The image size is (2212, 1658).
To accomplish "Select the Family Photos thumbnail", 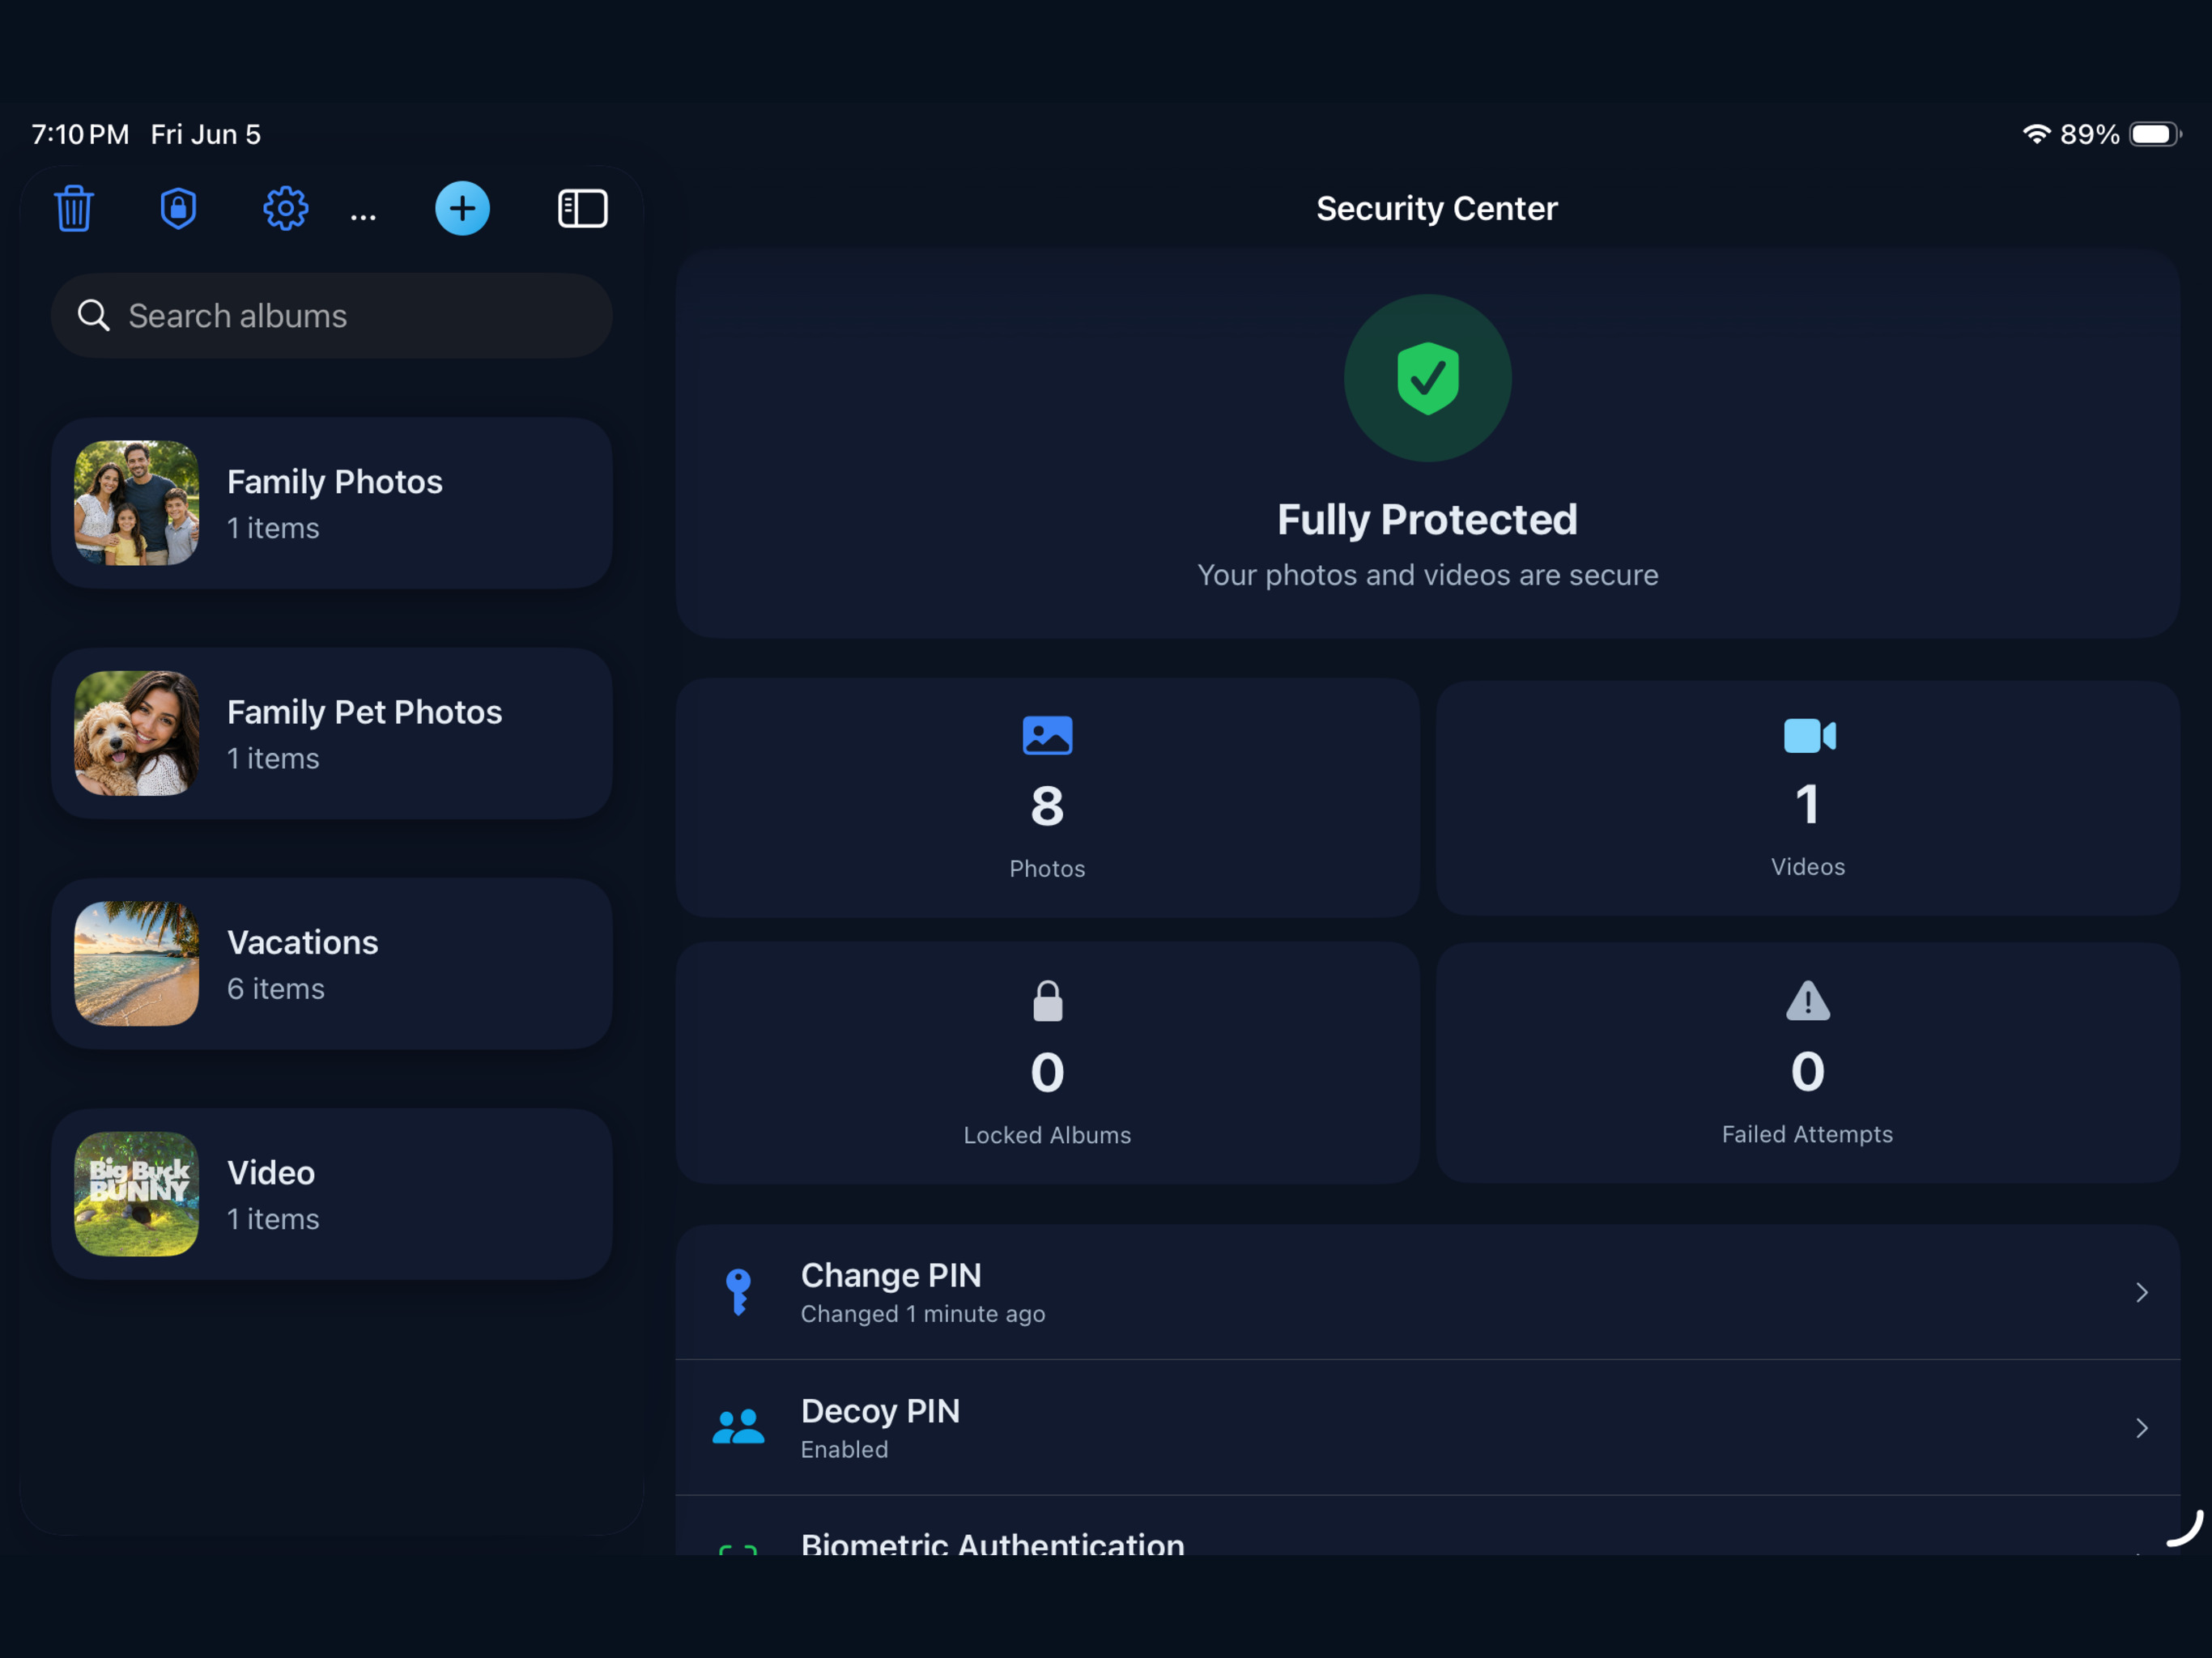I will coord(136,503).
